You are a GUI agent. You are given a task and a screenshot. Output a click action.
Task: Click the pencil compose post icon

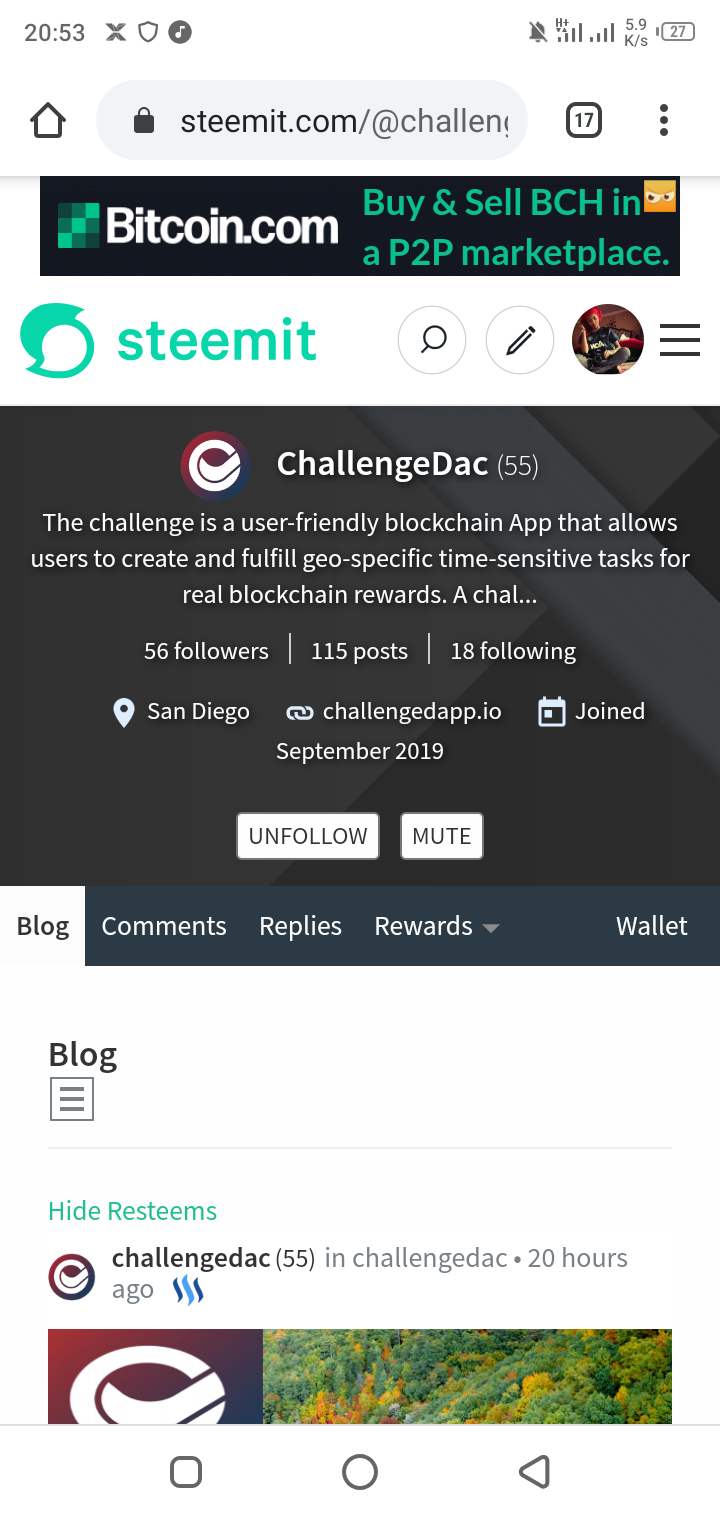[519, 340]
